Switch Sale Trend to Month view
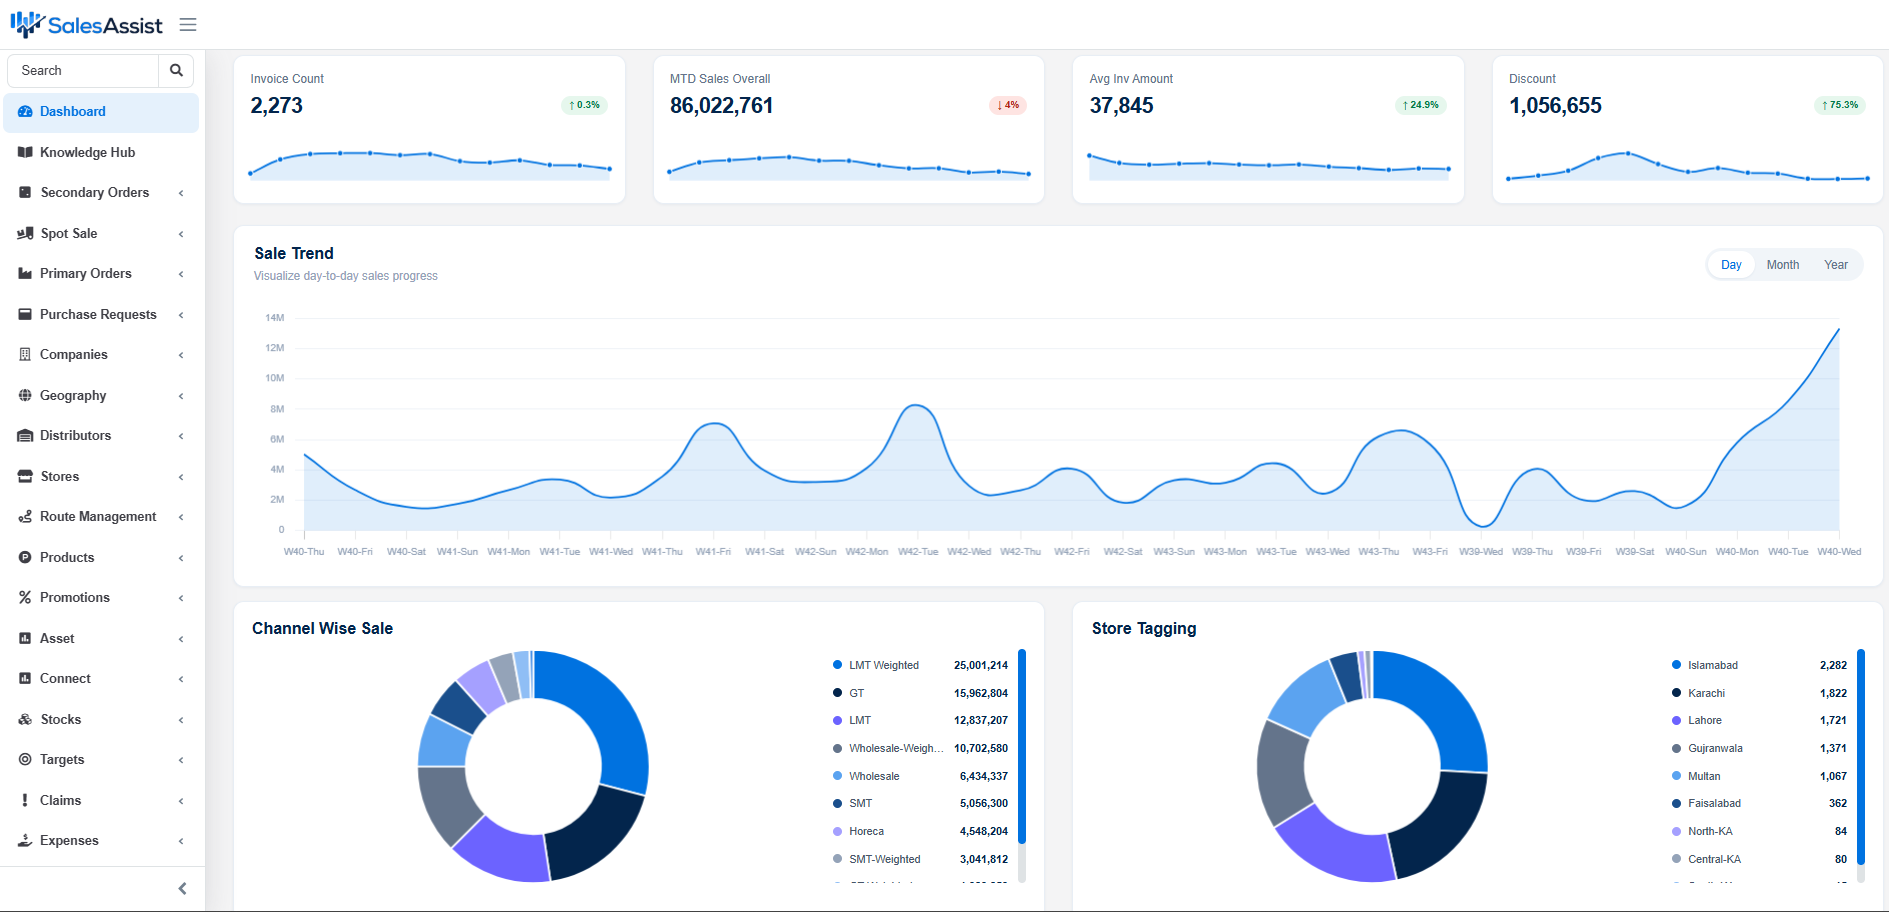This screenshot has height=912, width=1889. 1783,265
